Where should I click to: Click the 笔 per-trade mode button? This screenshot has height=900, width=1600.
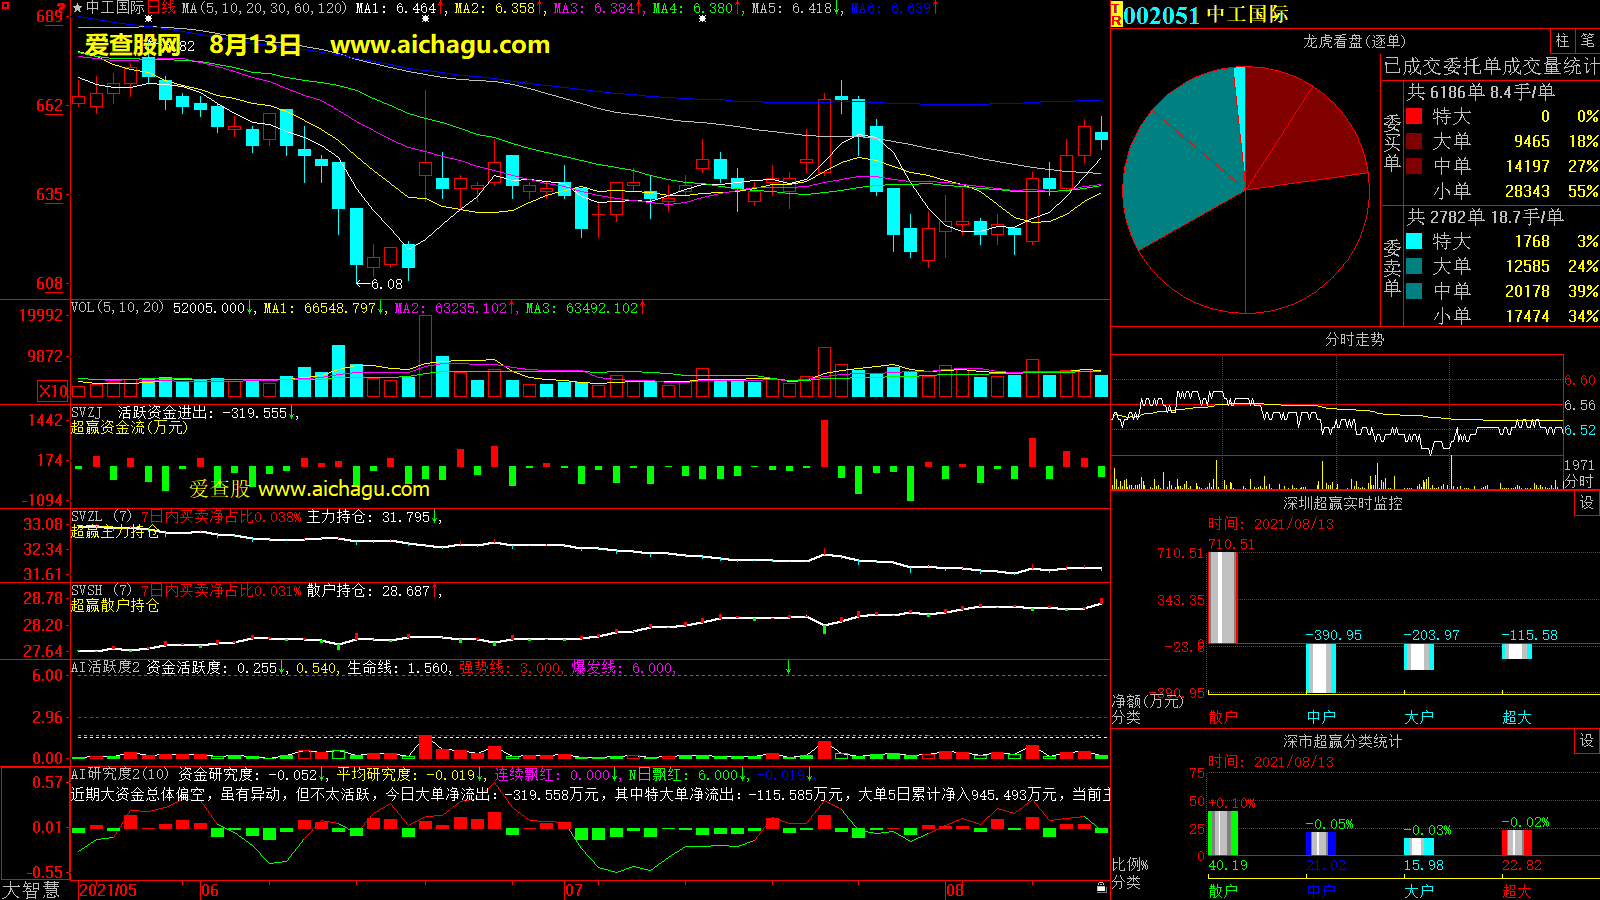point(1588,41)
